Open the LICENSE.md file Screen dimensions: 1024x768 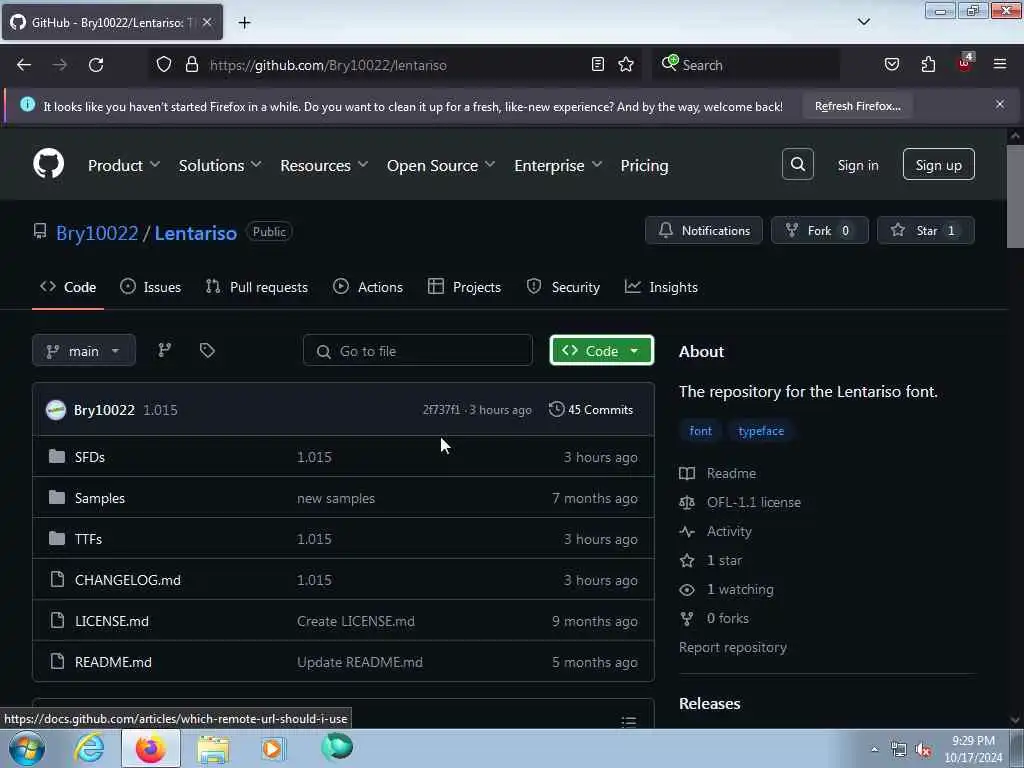[x=112, y=621]
